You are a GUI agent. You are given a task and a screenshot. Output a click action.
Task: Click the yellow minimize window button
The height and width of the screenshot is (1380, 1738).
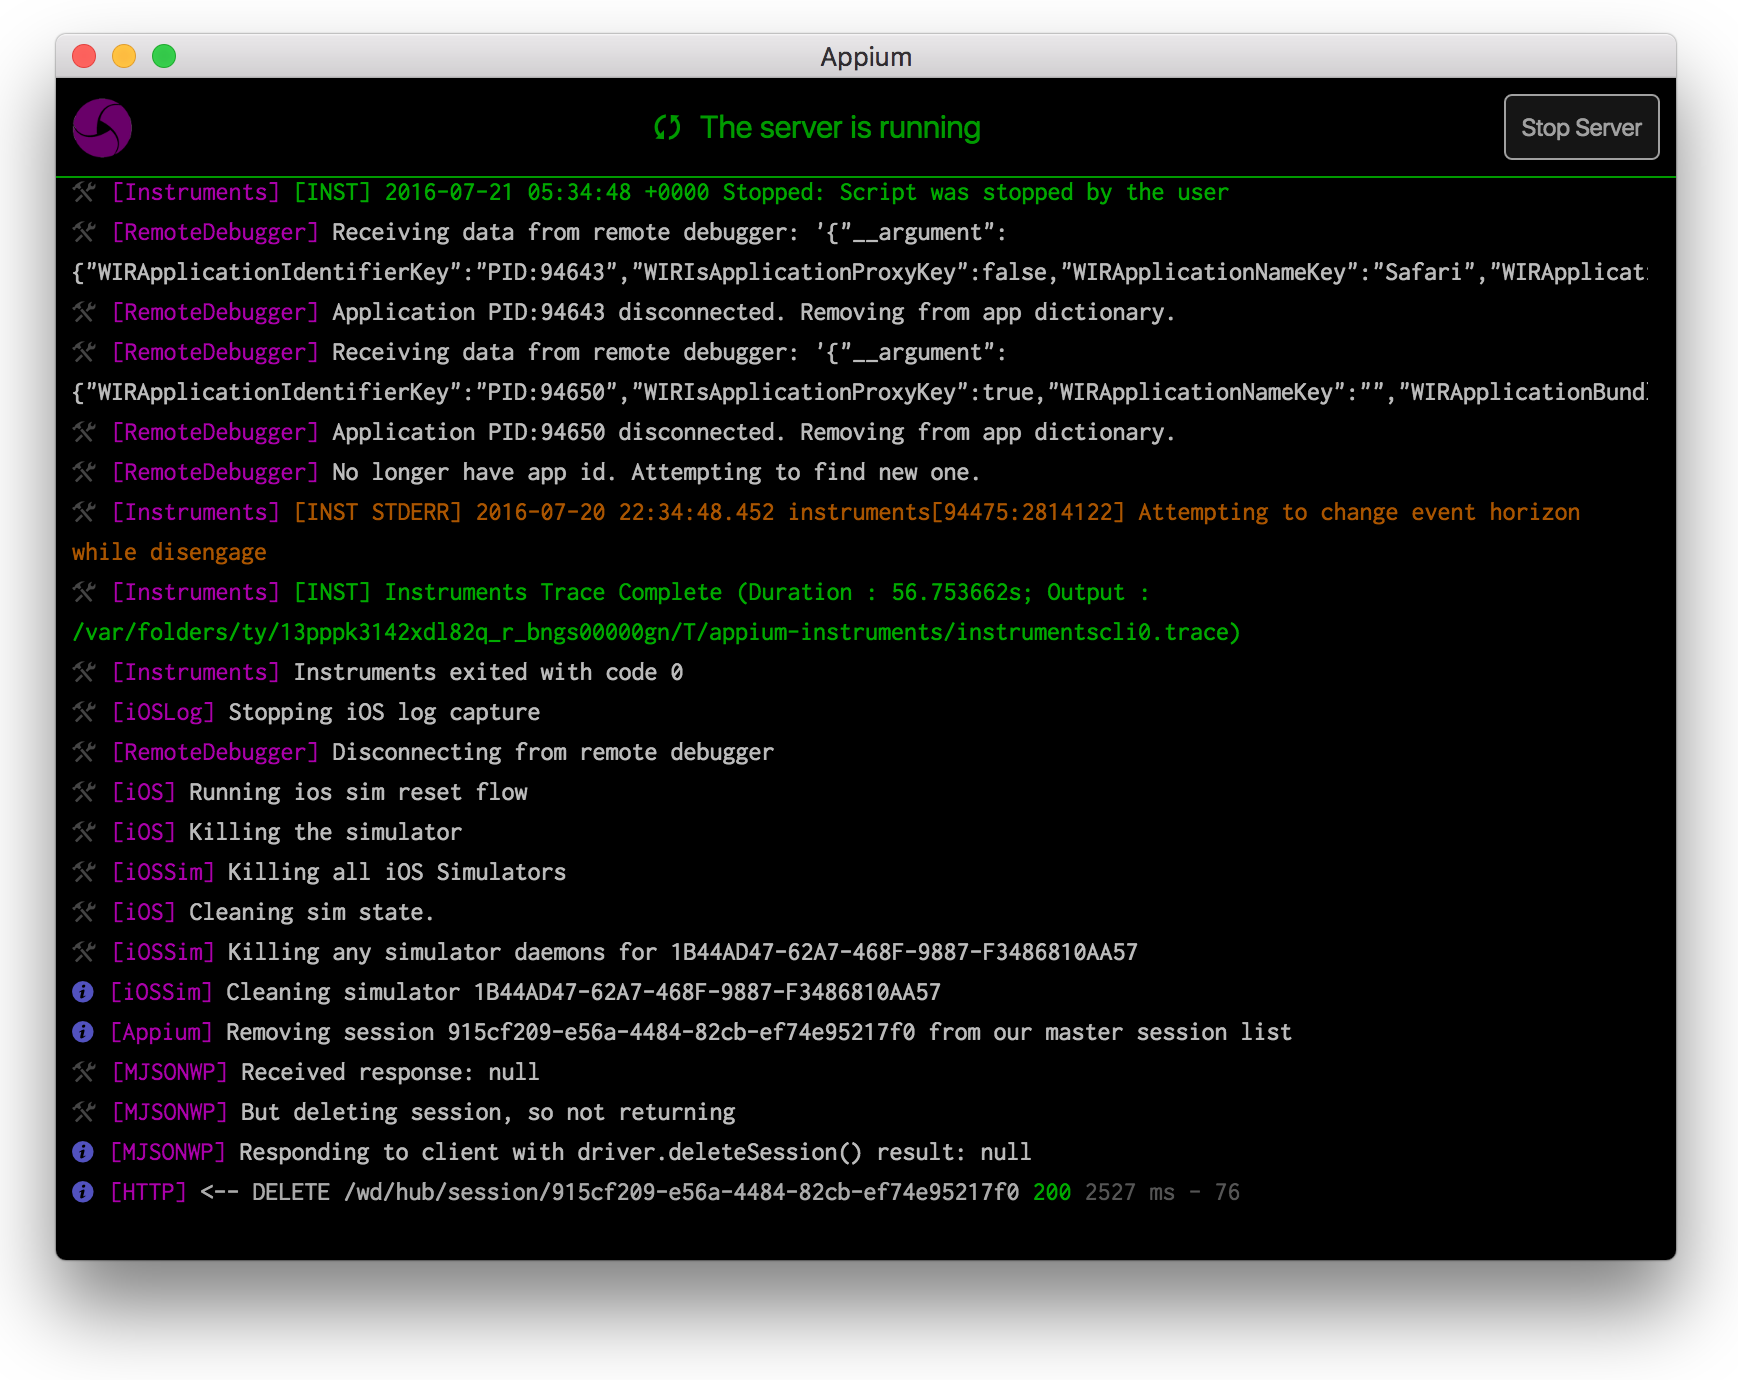[x=124, y=56]
